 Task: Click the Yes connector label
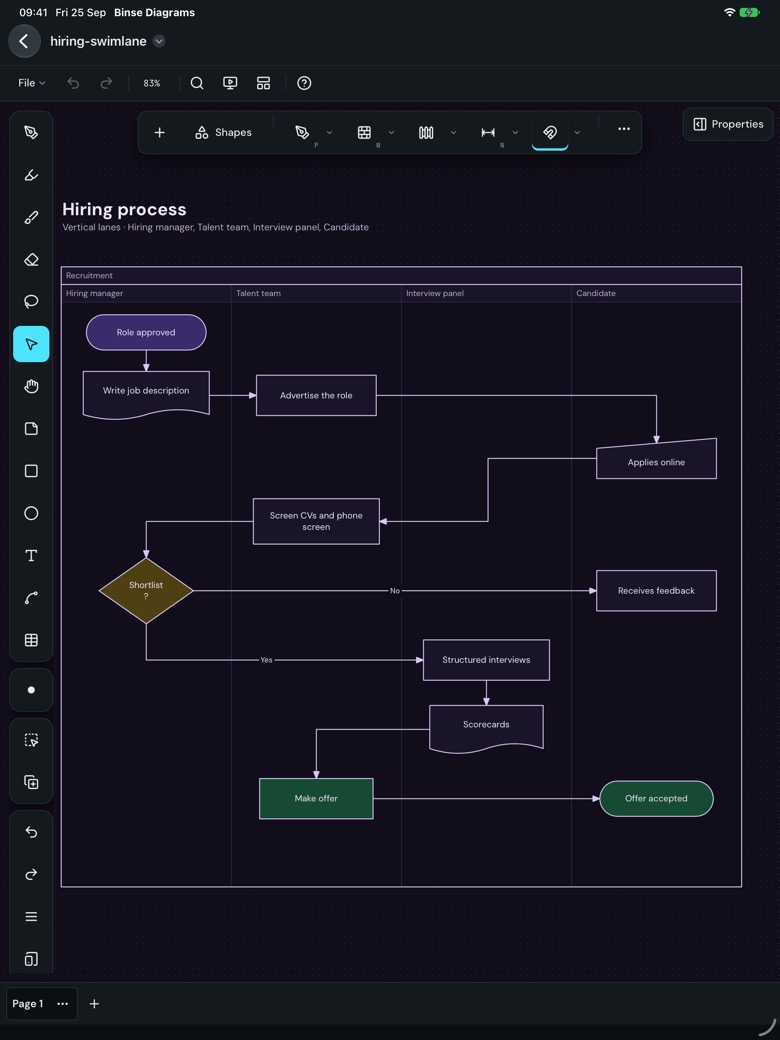pos(266,660)
